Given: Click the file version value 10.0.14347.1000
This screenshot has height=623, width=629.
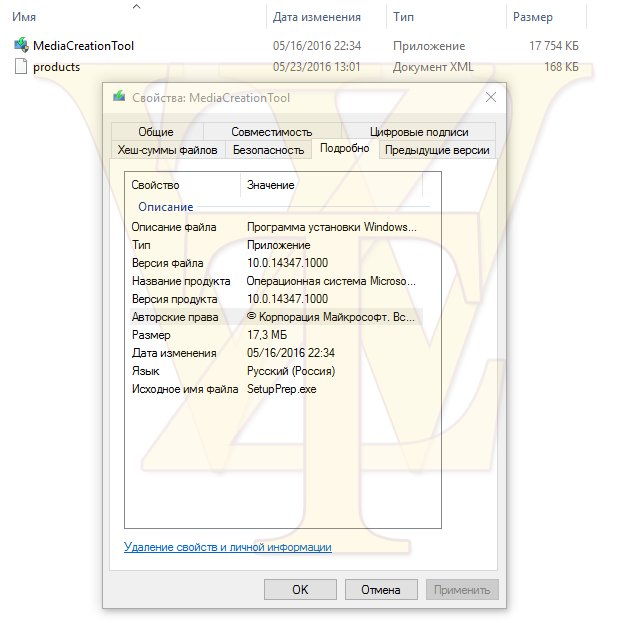Looking at the screenshot, I should pyautogui.click(x=287, y=263).
